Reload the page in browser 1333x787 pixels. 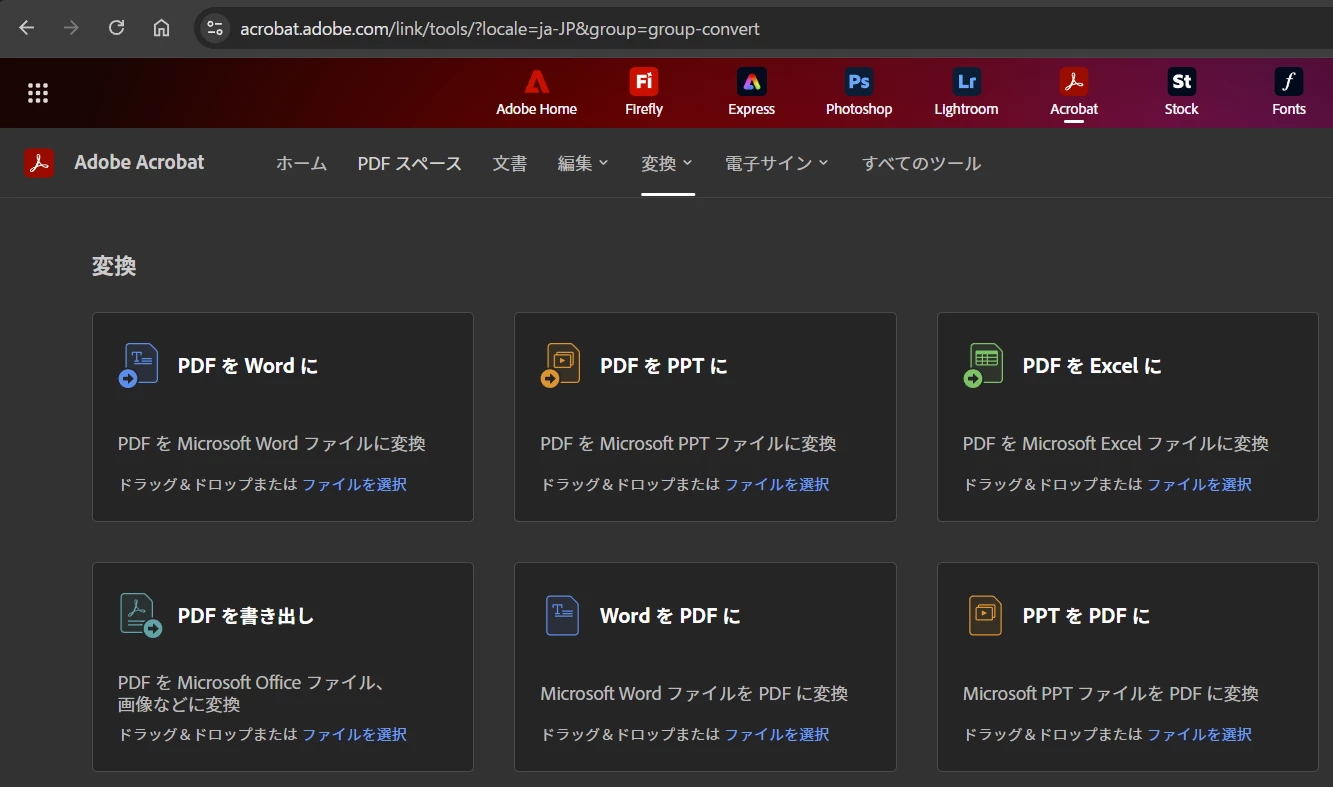pos(116,28)
